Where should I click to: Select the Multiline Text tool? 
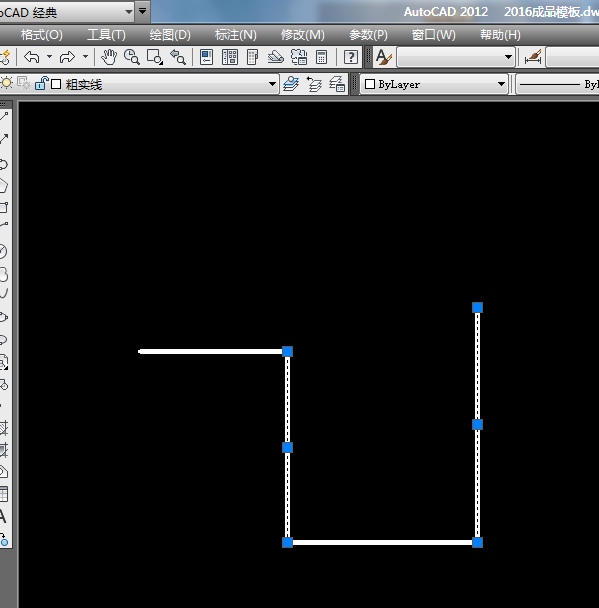tap(3, 516)
